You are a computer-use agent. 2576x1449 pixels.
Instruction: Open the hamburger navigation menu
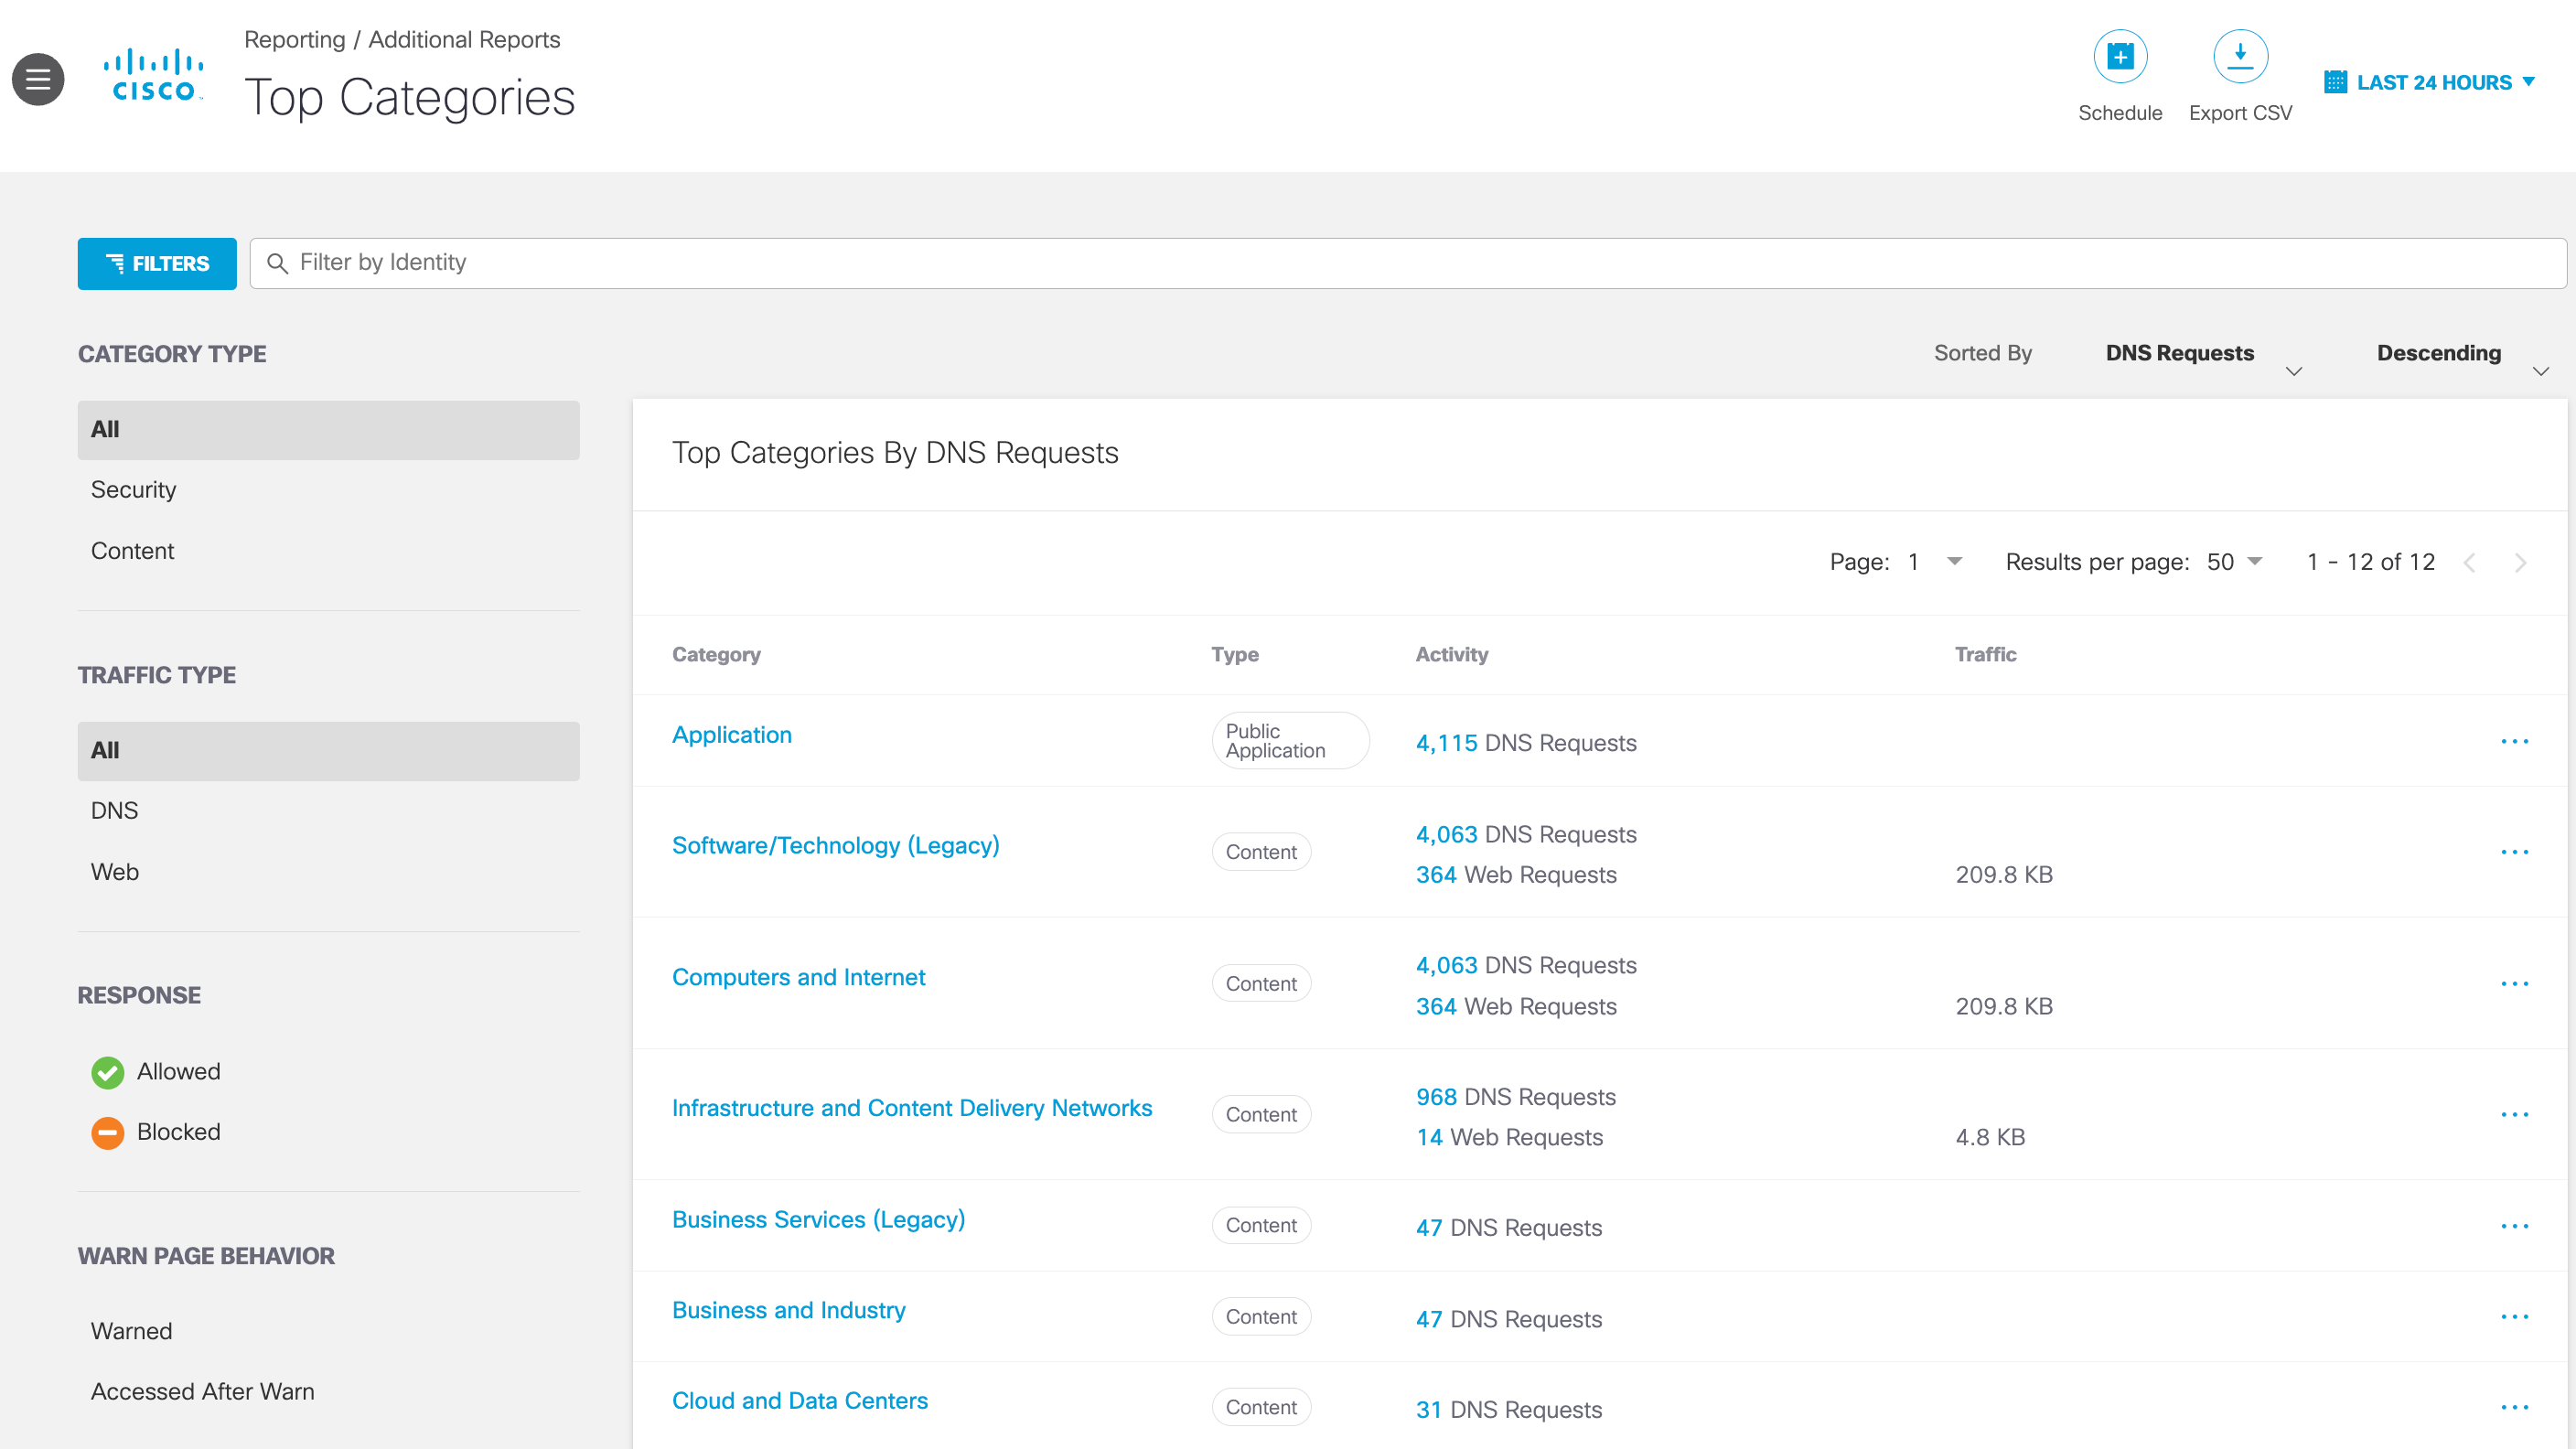(x=38, y=79)
